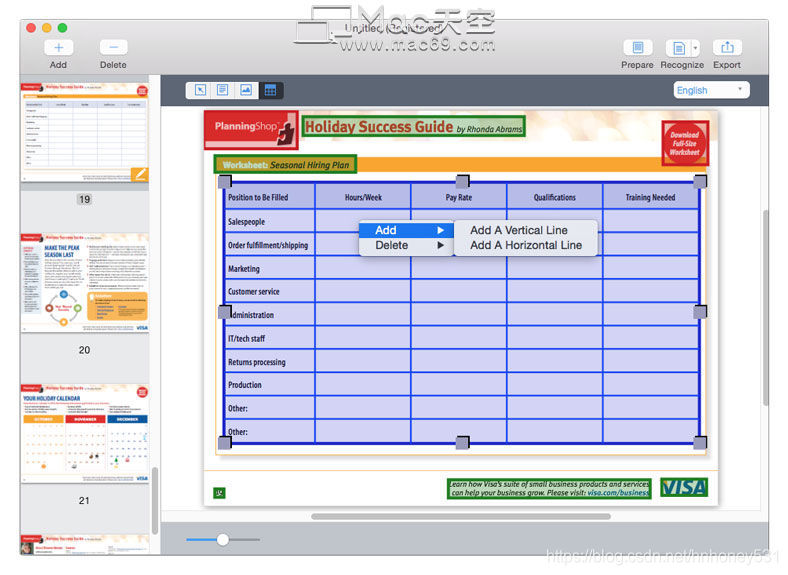This screenshot has width=788, height=575.
Task: Click the Download Full-Size Worksheet badge
Action: [685, 143]
